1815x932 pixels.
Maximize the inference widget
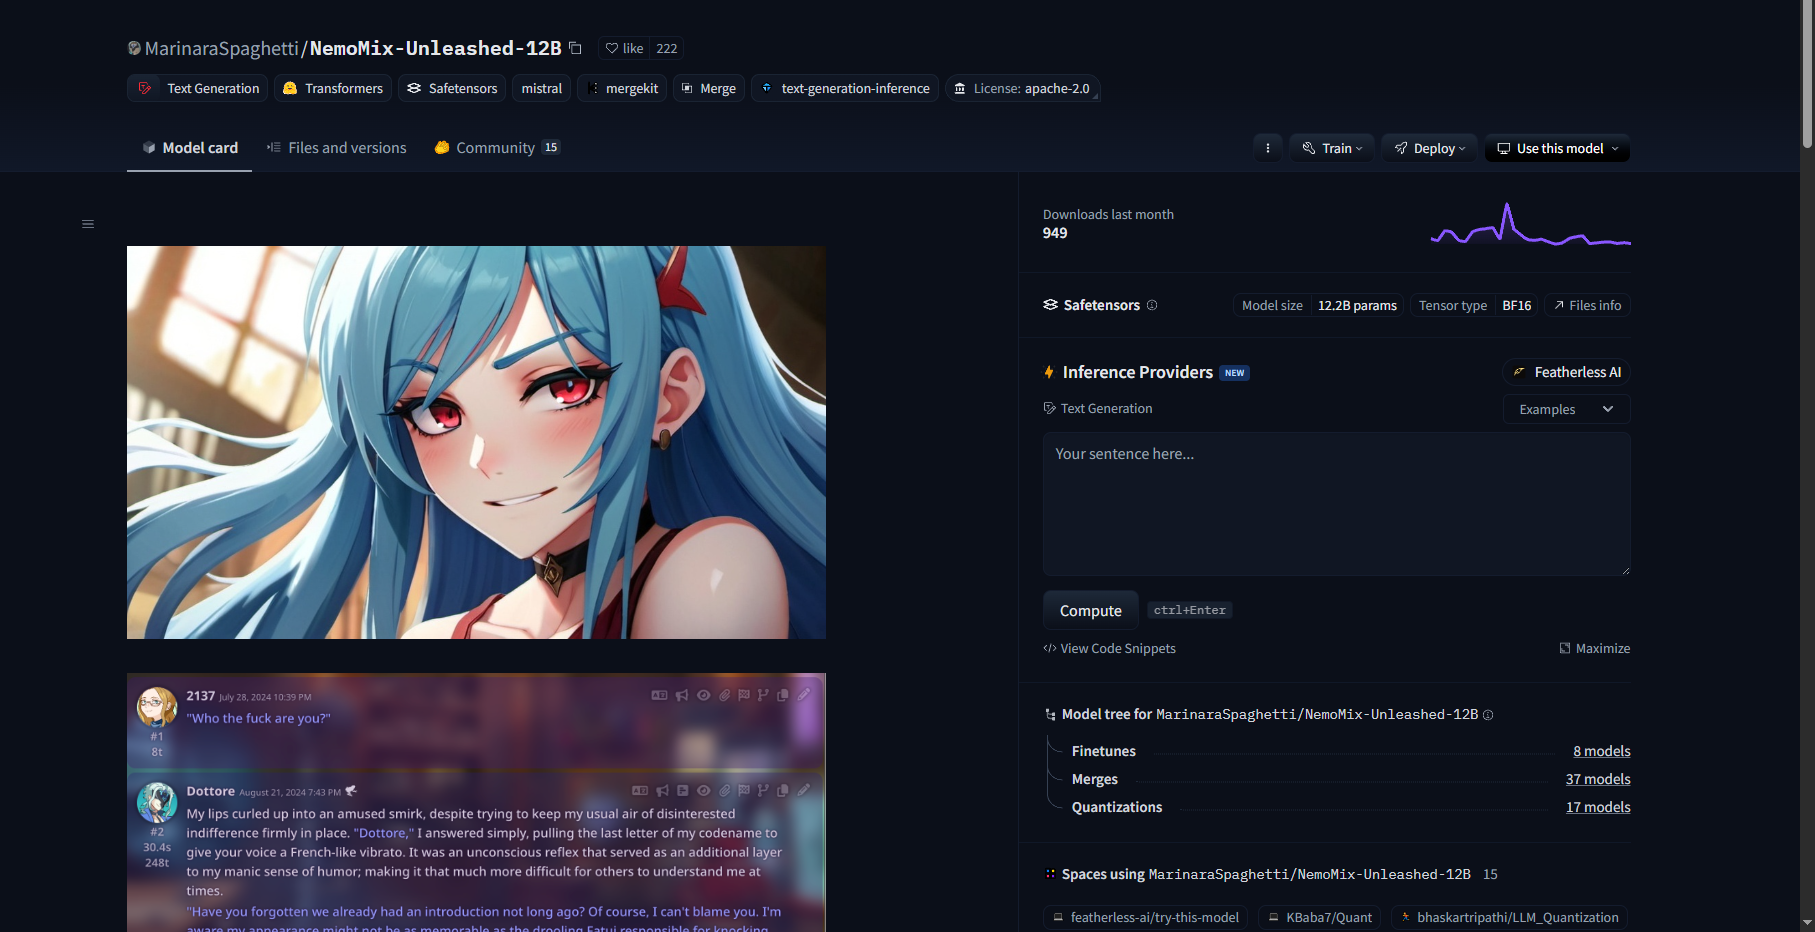1595,648
